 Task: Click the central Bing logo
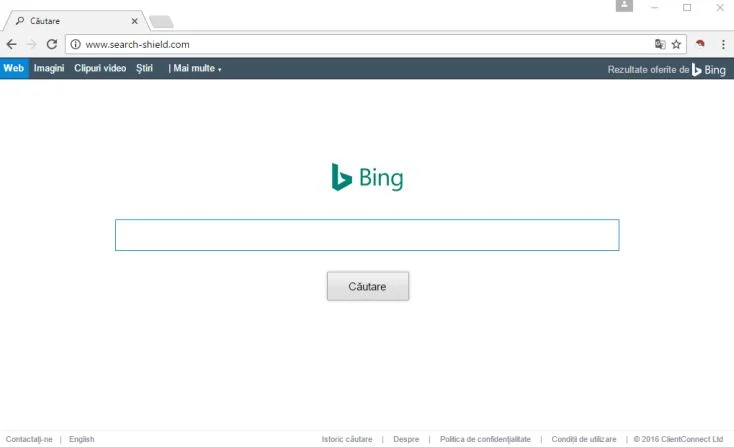pos(367,177)
